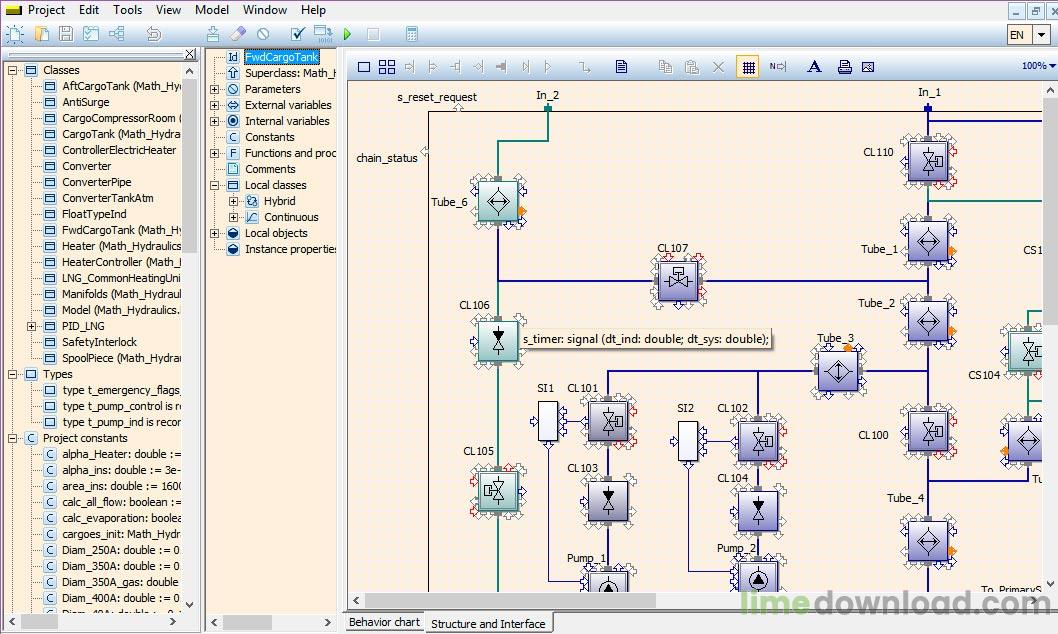Click the document text icon in diagram toolbar
This screenshot has width=1058, height=634.
[x=621, y=67]
